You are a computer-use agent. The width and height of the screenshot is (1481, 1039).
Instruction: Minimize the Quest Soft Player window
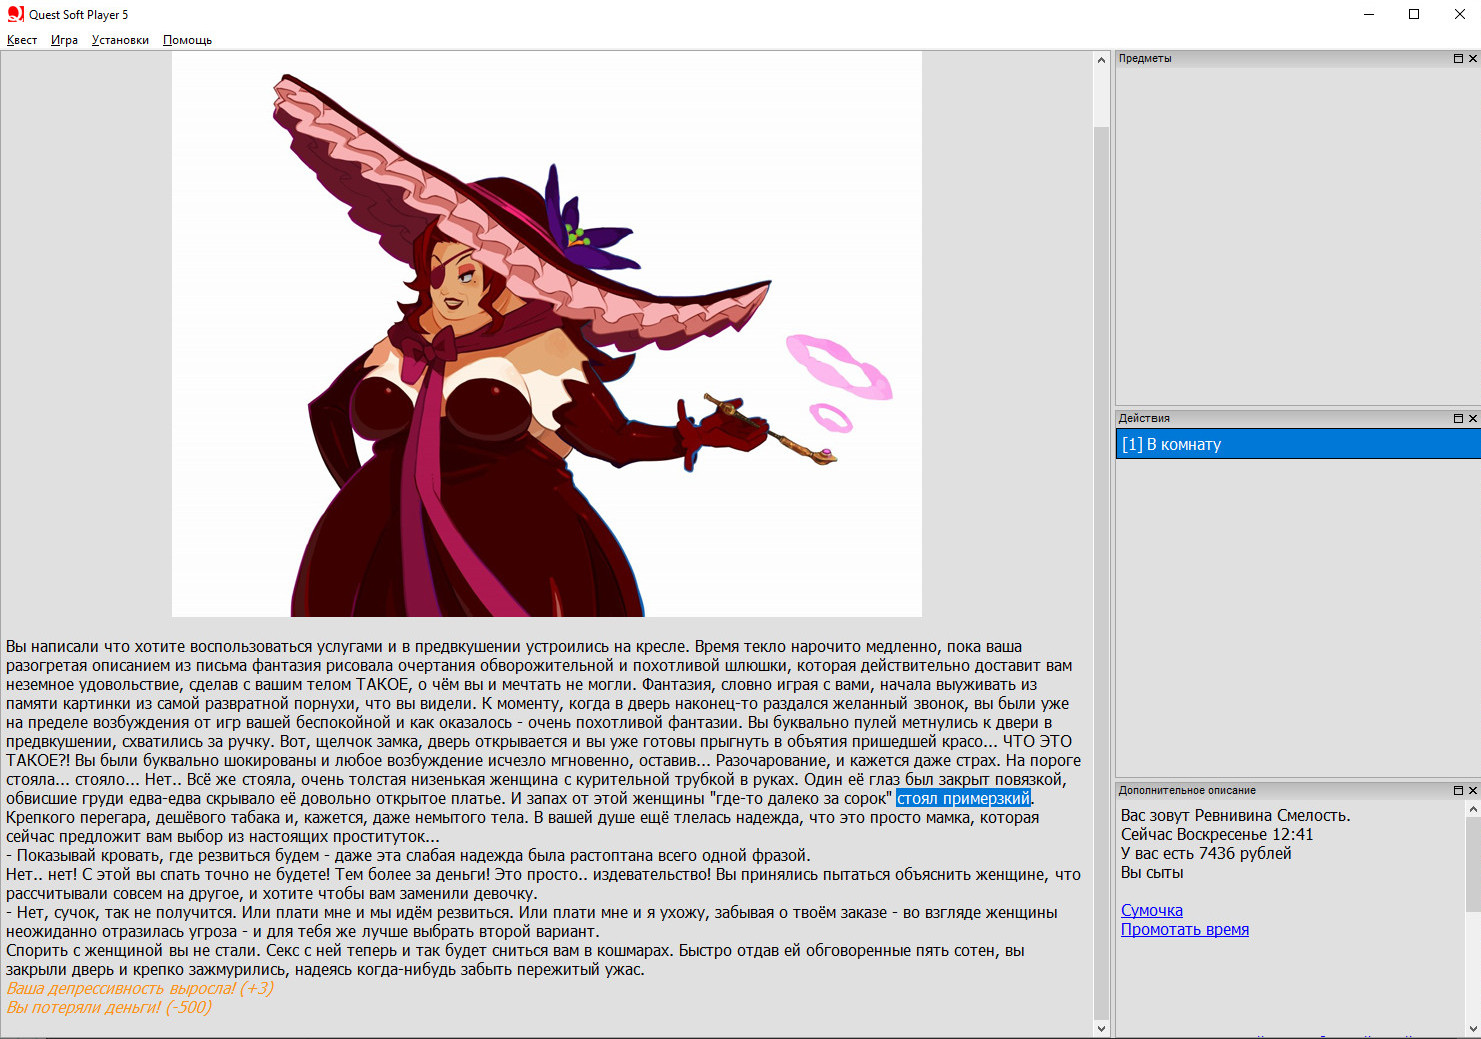pyautogui.click(x=1368, y=14)
